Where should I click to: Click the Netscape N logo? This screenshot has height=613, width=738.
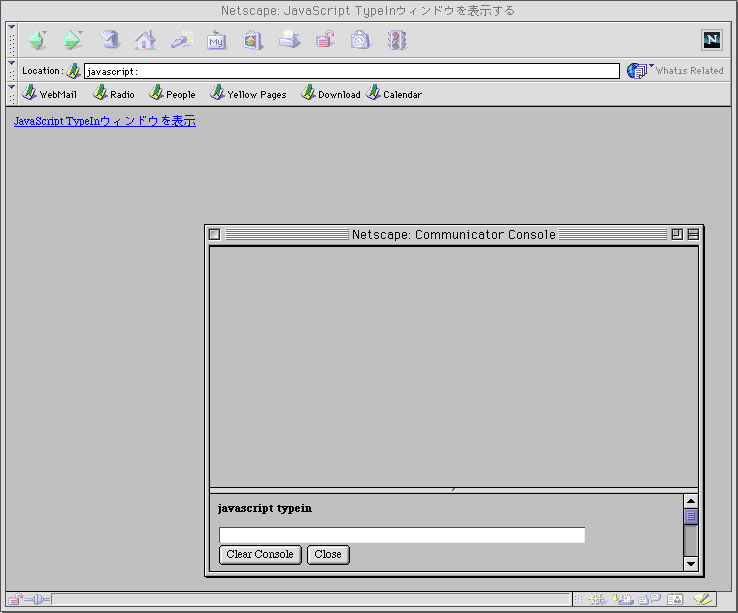[x=712, y=40]
